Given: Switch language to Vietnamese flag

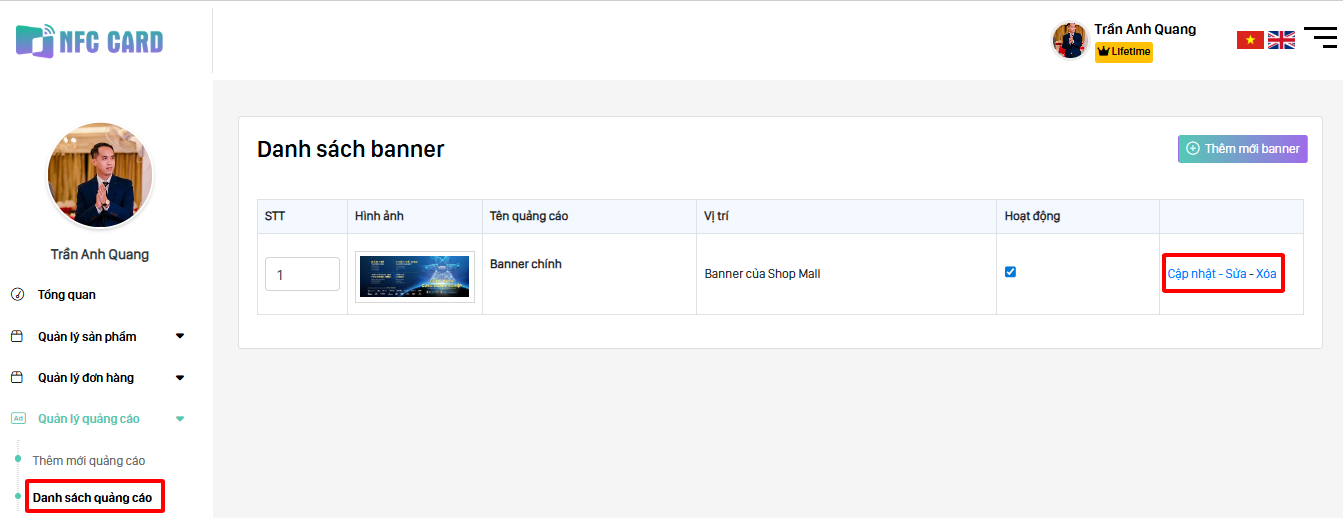Looking at the screenshot, I should (x=1250, y=40).
